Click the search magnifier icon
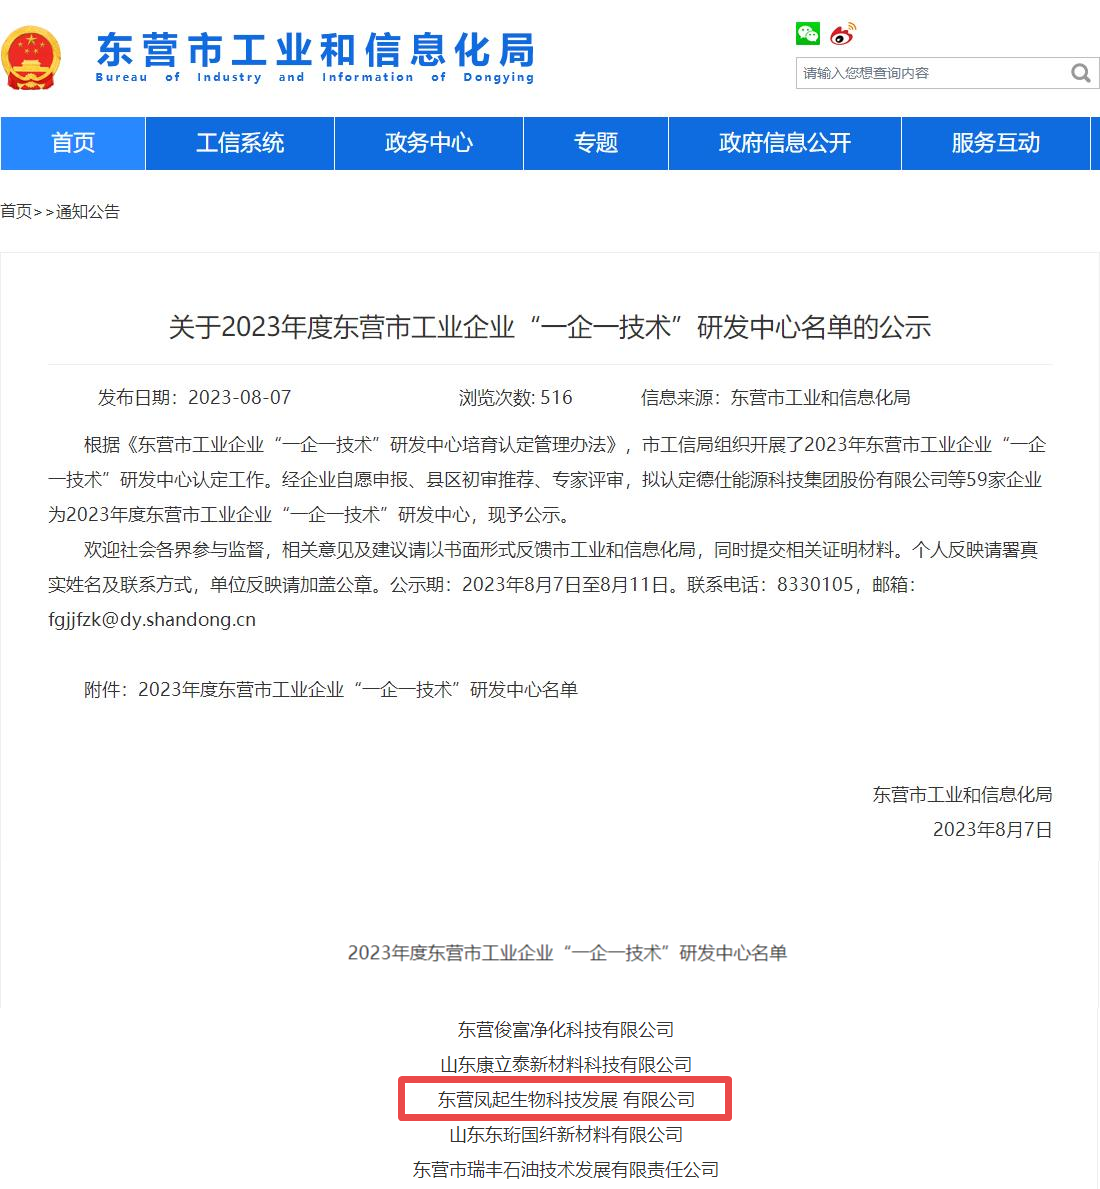Screen dimensions: 1100x1189 [x=1080, y=73]
